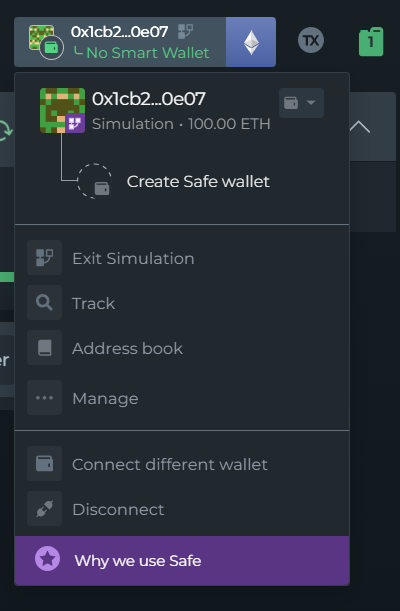The width and height of the screenshot is (400, 611).
Task: Toggle the account menu via header address
Action: (x=120, y=32)
